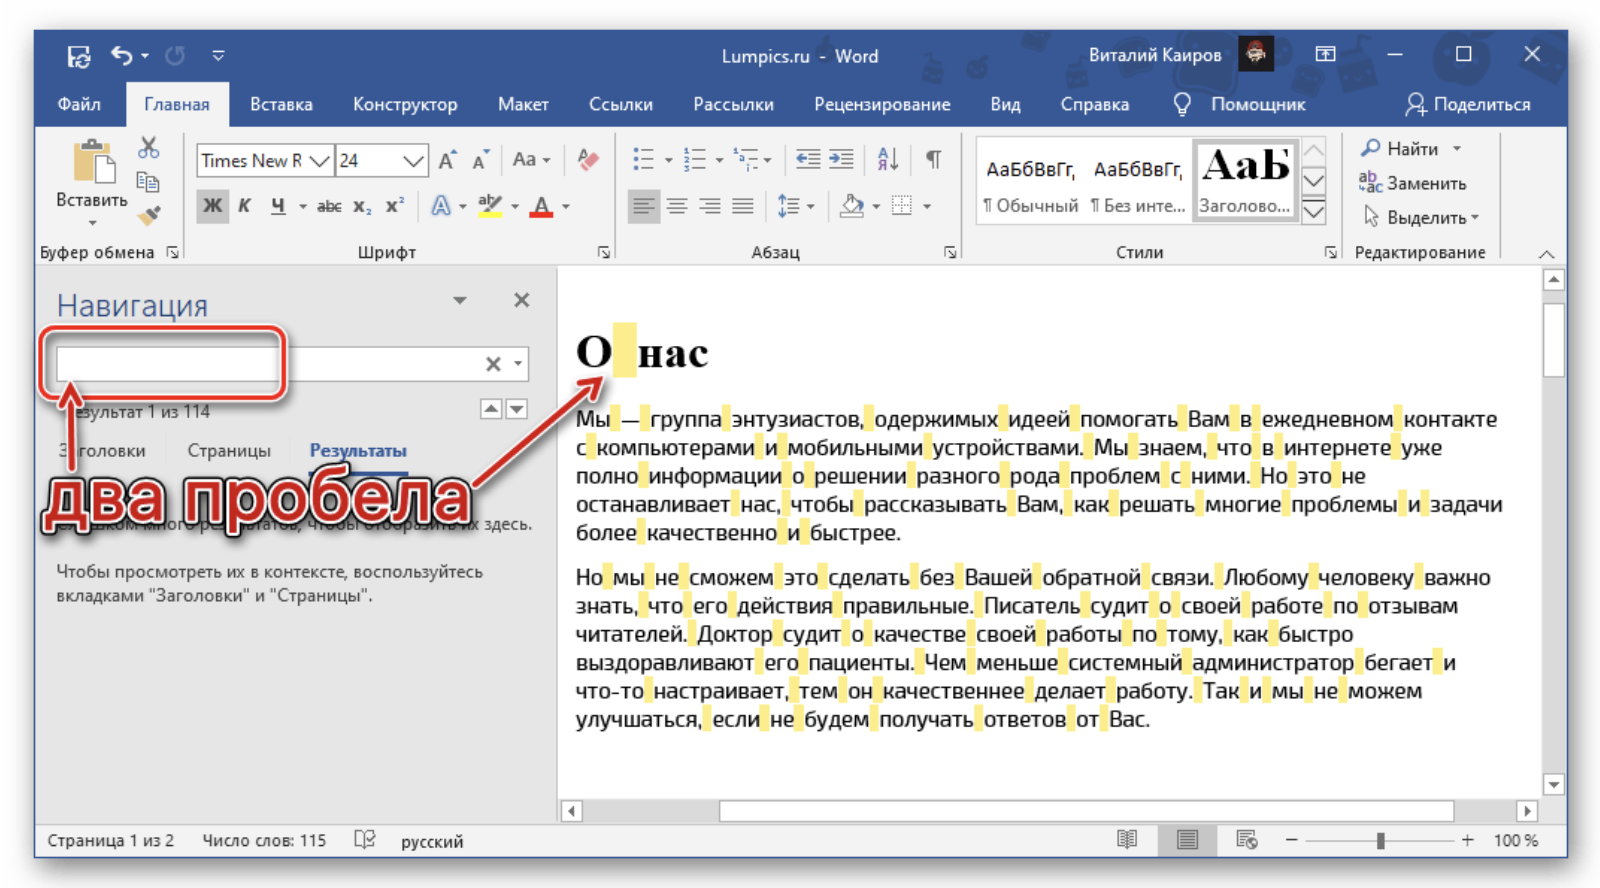
Task: Toggle bold formatting (Ж)
Action: pos(212,206)
